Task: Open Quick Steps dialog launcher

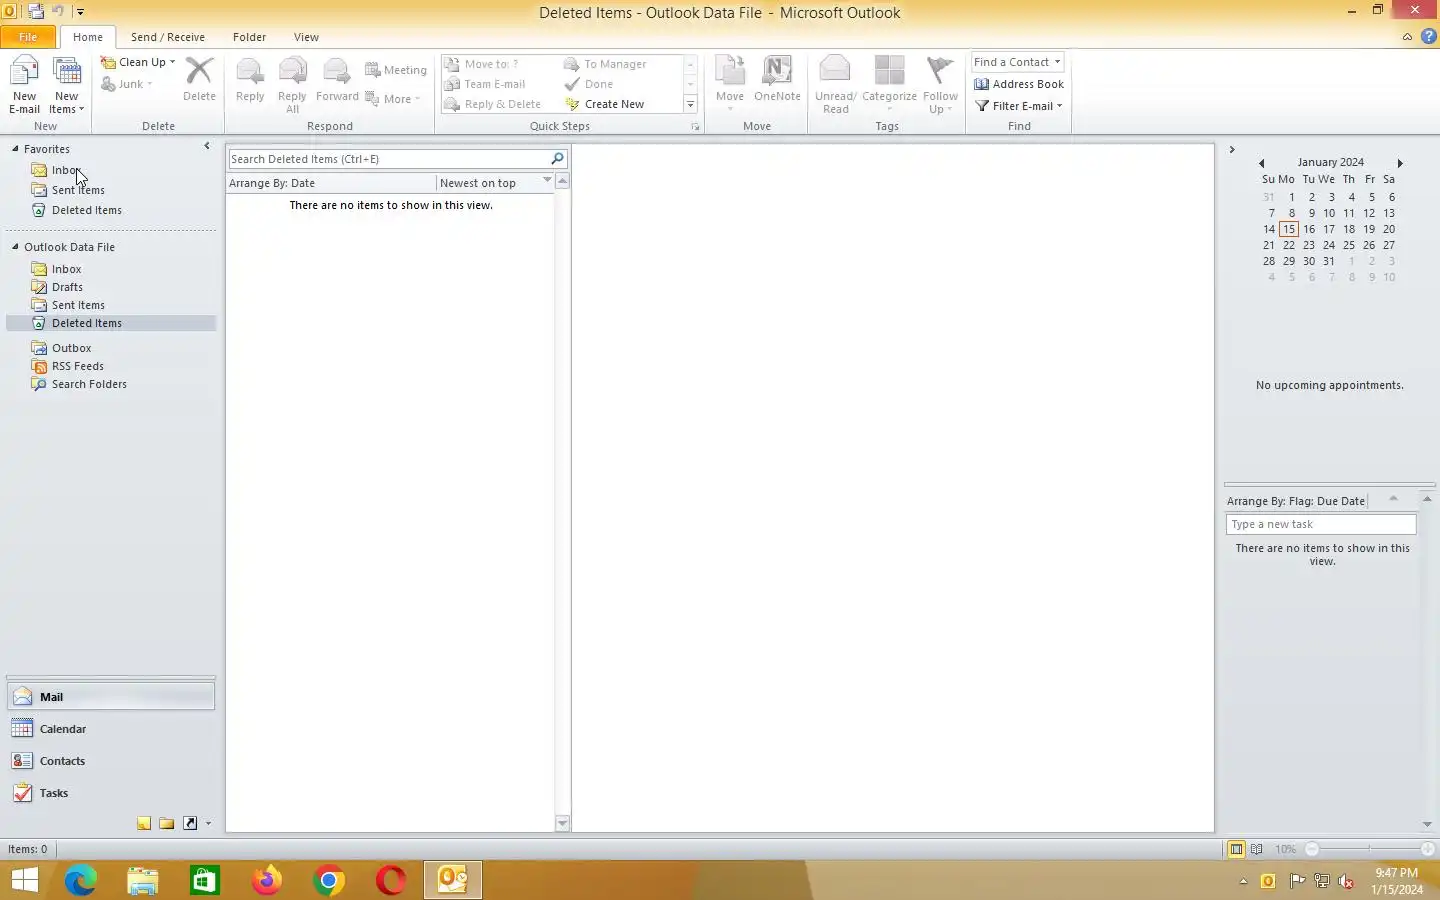Action: 695,127
